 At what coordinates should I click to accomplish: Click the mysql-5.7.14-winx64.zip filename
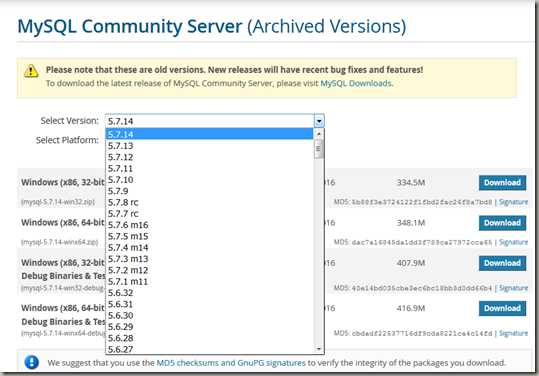tap(59, 242)
